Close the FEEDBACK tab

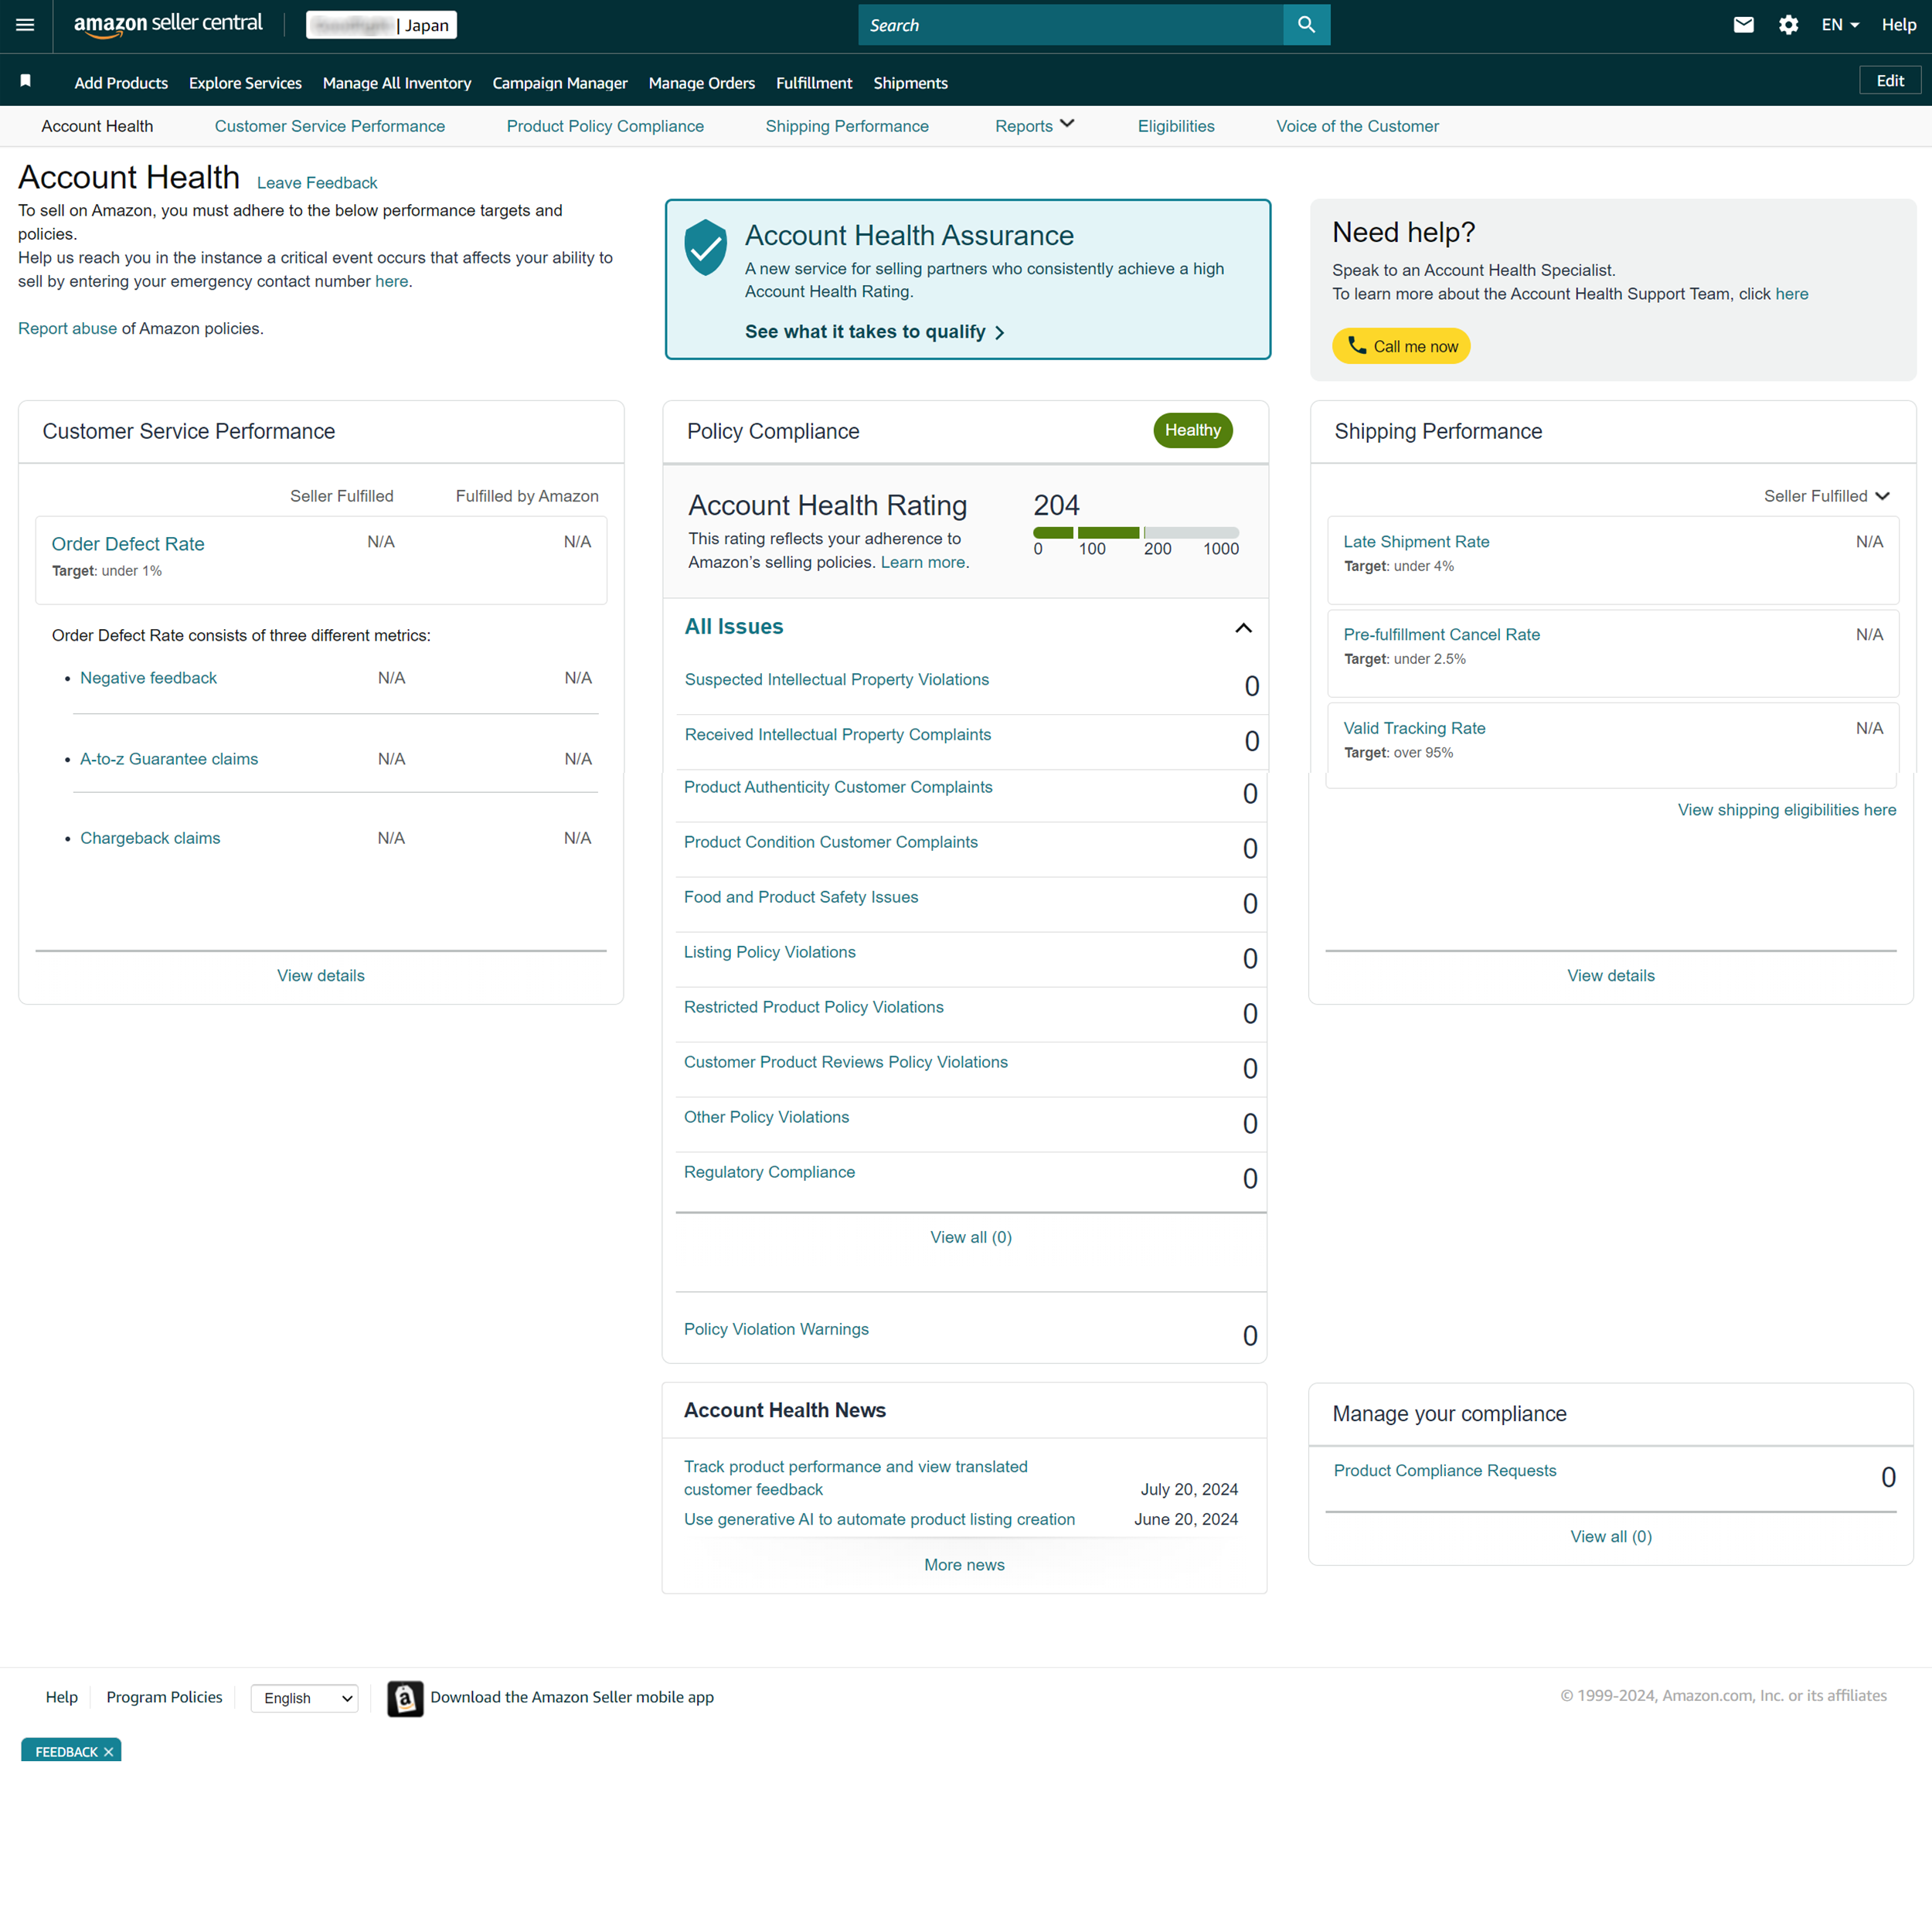(109, 1752)
